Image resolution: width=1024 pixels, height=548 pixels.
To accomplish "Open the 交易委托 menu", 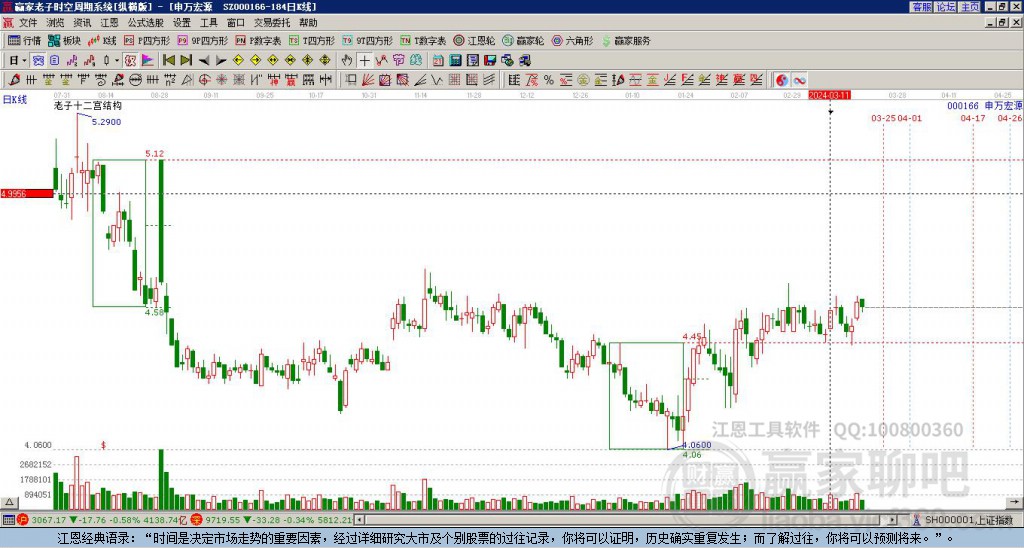I will pyautogui.click(x=272, y=23).
